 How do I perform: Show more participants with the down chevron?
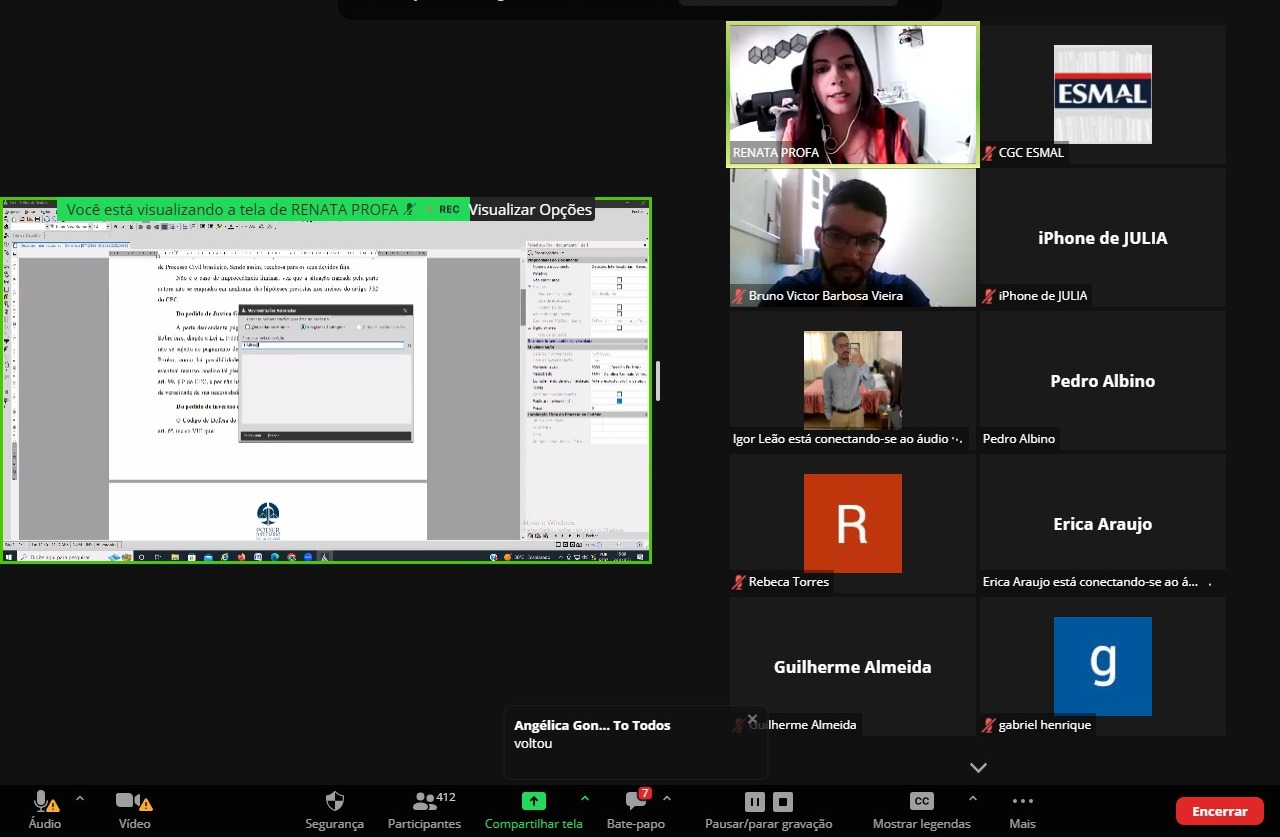pyautogui.click(x=978, y=768)
